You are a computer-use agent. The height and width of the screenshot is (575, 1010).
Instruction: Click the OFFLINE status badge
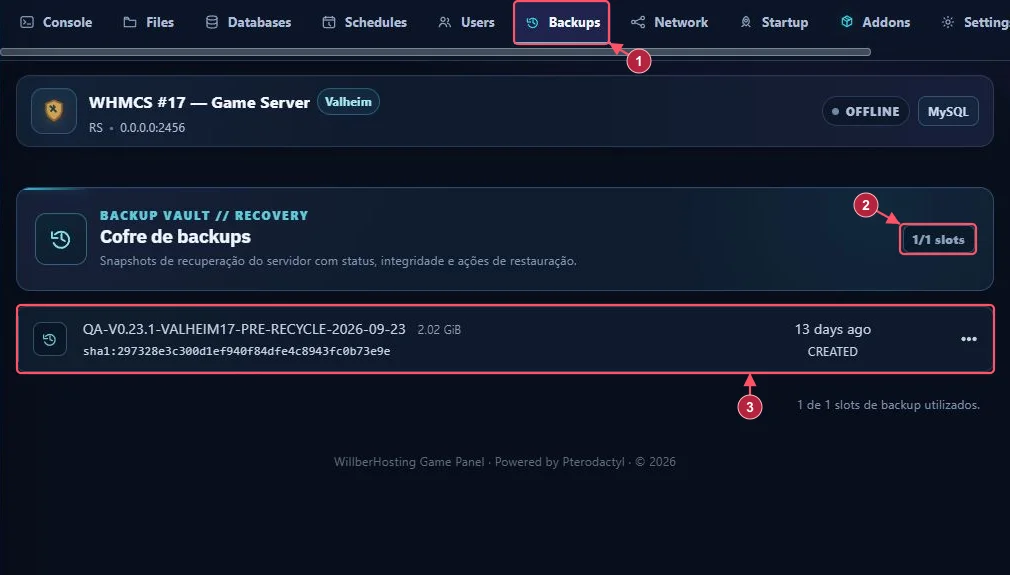pyautogui.click(x=866, y=111)
